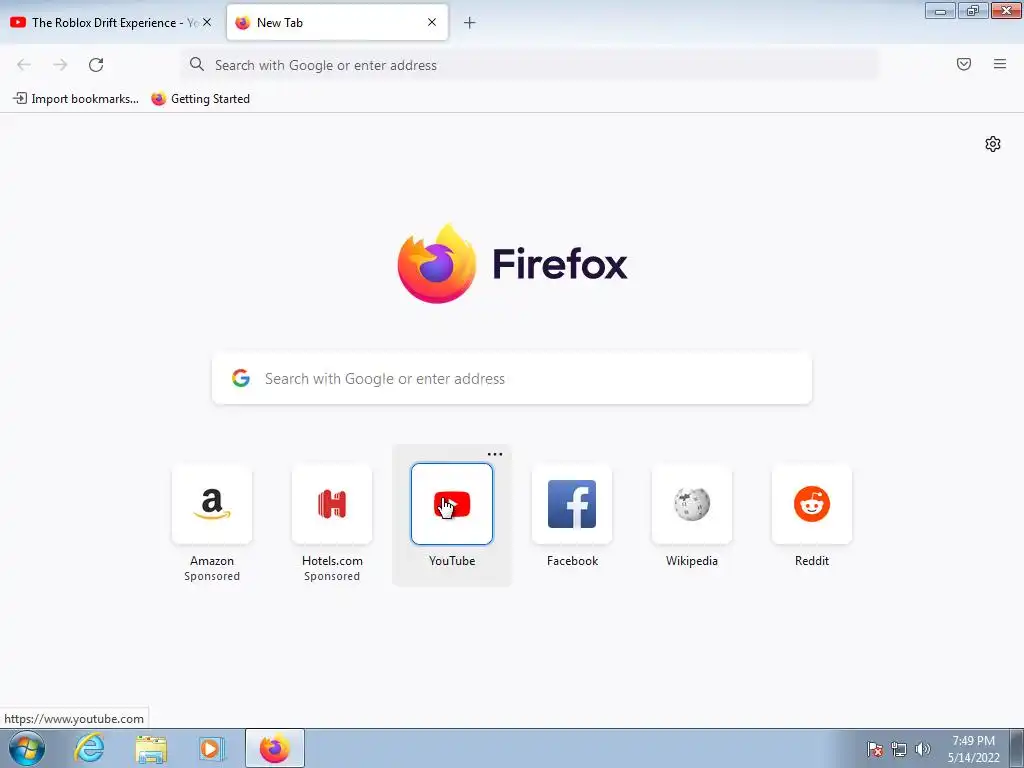
Task: Click the Firefox taskbar button
Action: pos(274,748)
